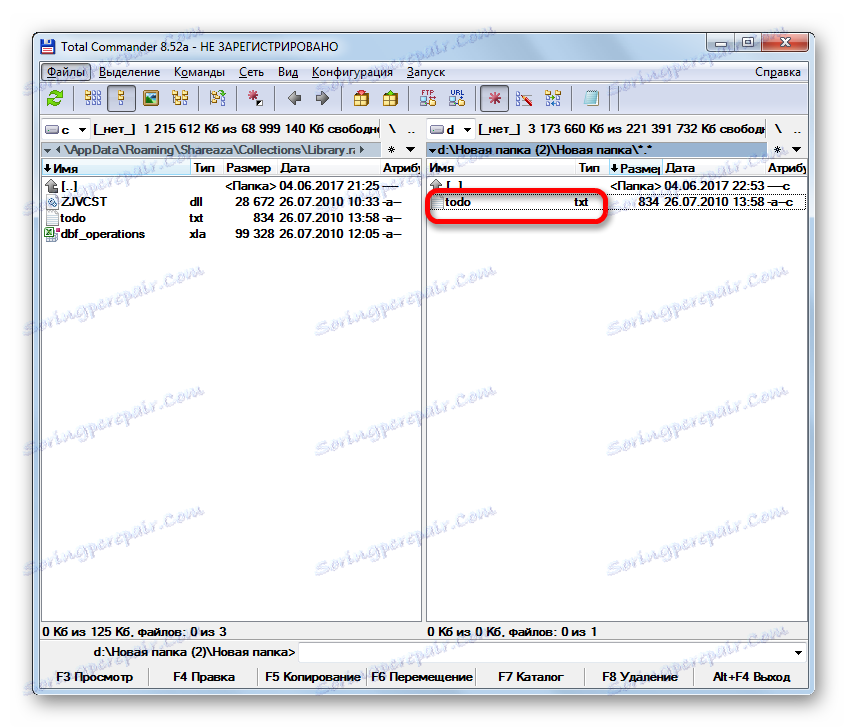Open the FTP connect icon

click(428, 98)
